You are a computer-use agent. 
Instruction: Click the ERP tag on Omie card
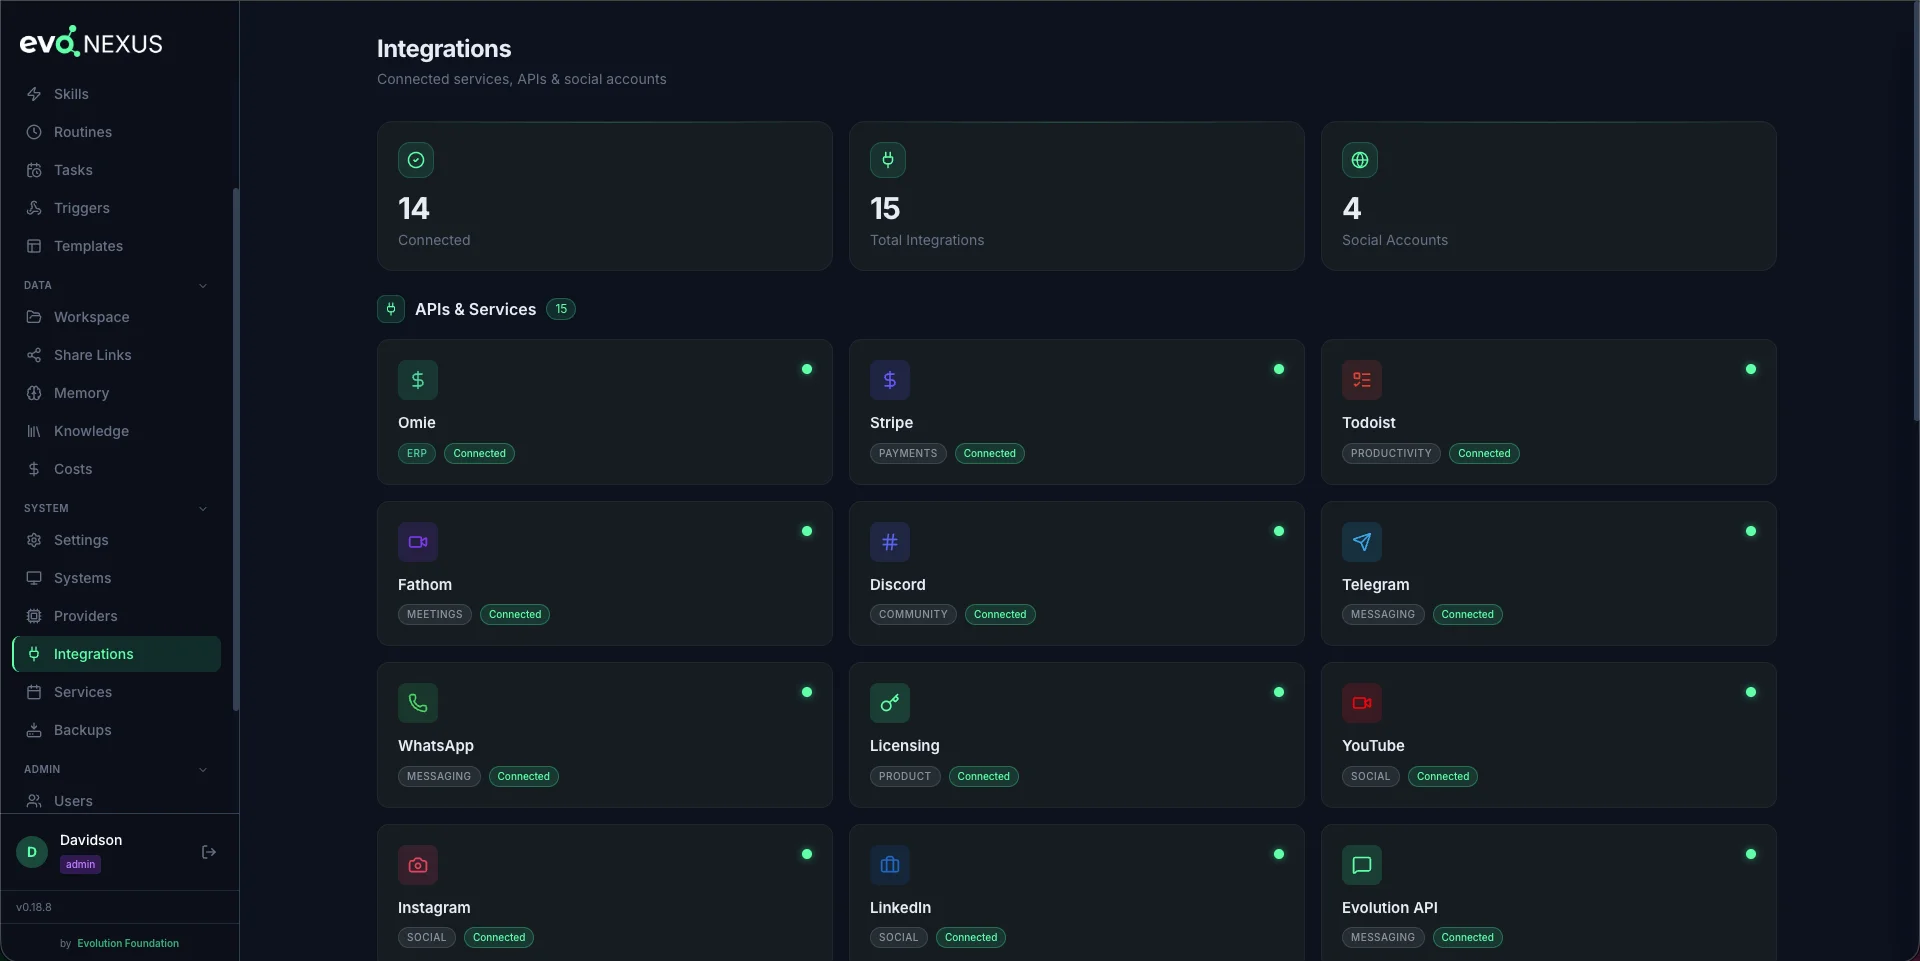tap(417, 453)
